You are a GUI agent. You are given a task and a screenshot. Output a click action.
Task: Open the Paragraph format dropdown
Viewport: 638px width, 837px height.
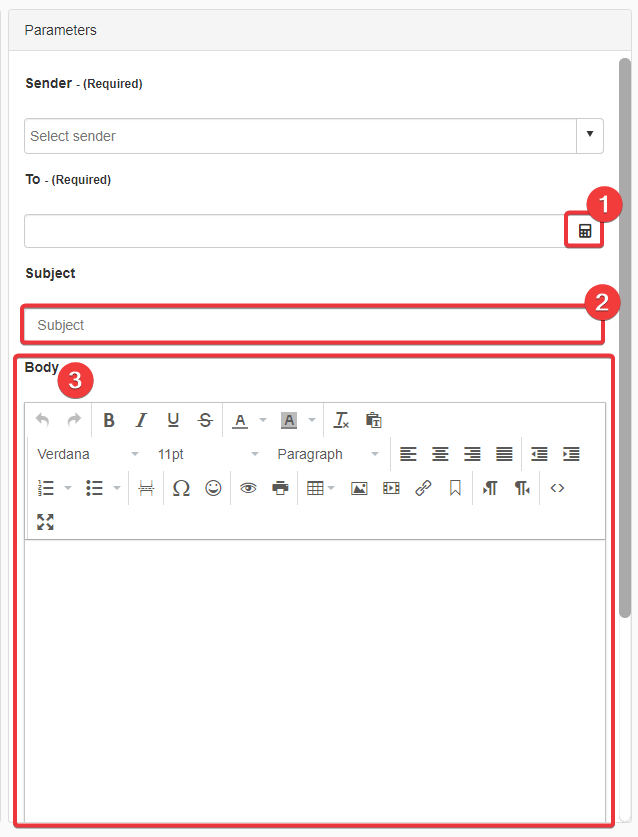click(x=328, y=454)
